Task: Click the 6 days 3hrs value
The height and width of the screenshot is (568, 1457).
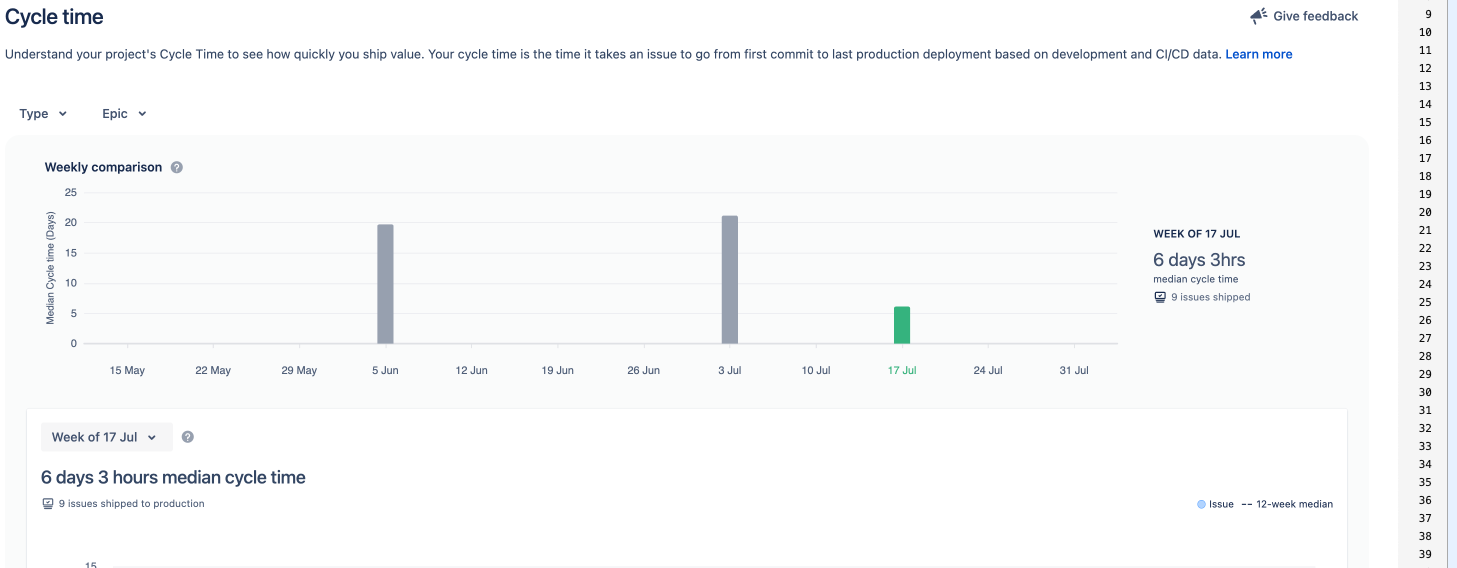Action: pos(1199,260)
